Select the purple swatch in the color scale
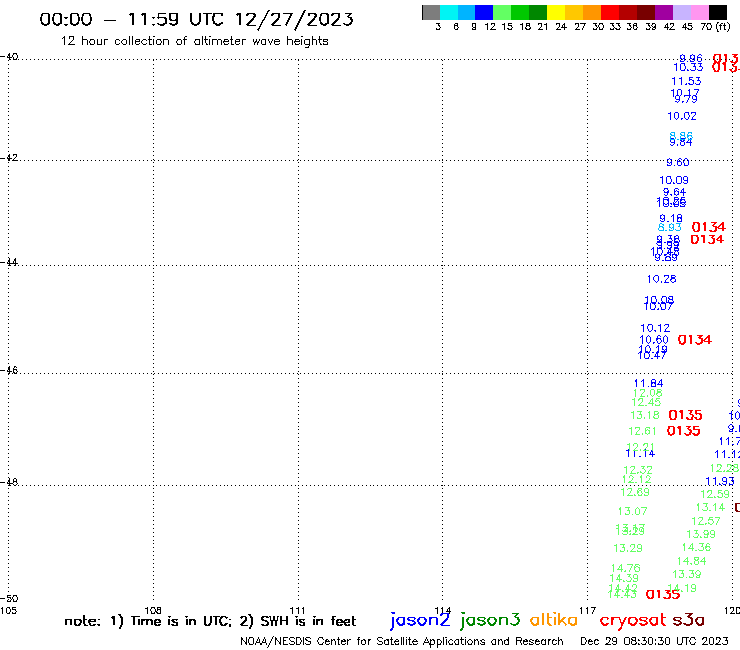 pos(664,12)
